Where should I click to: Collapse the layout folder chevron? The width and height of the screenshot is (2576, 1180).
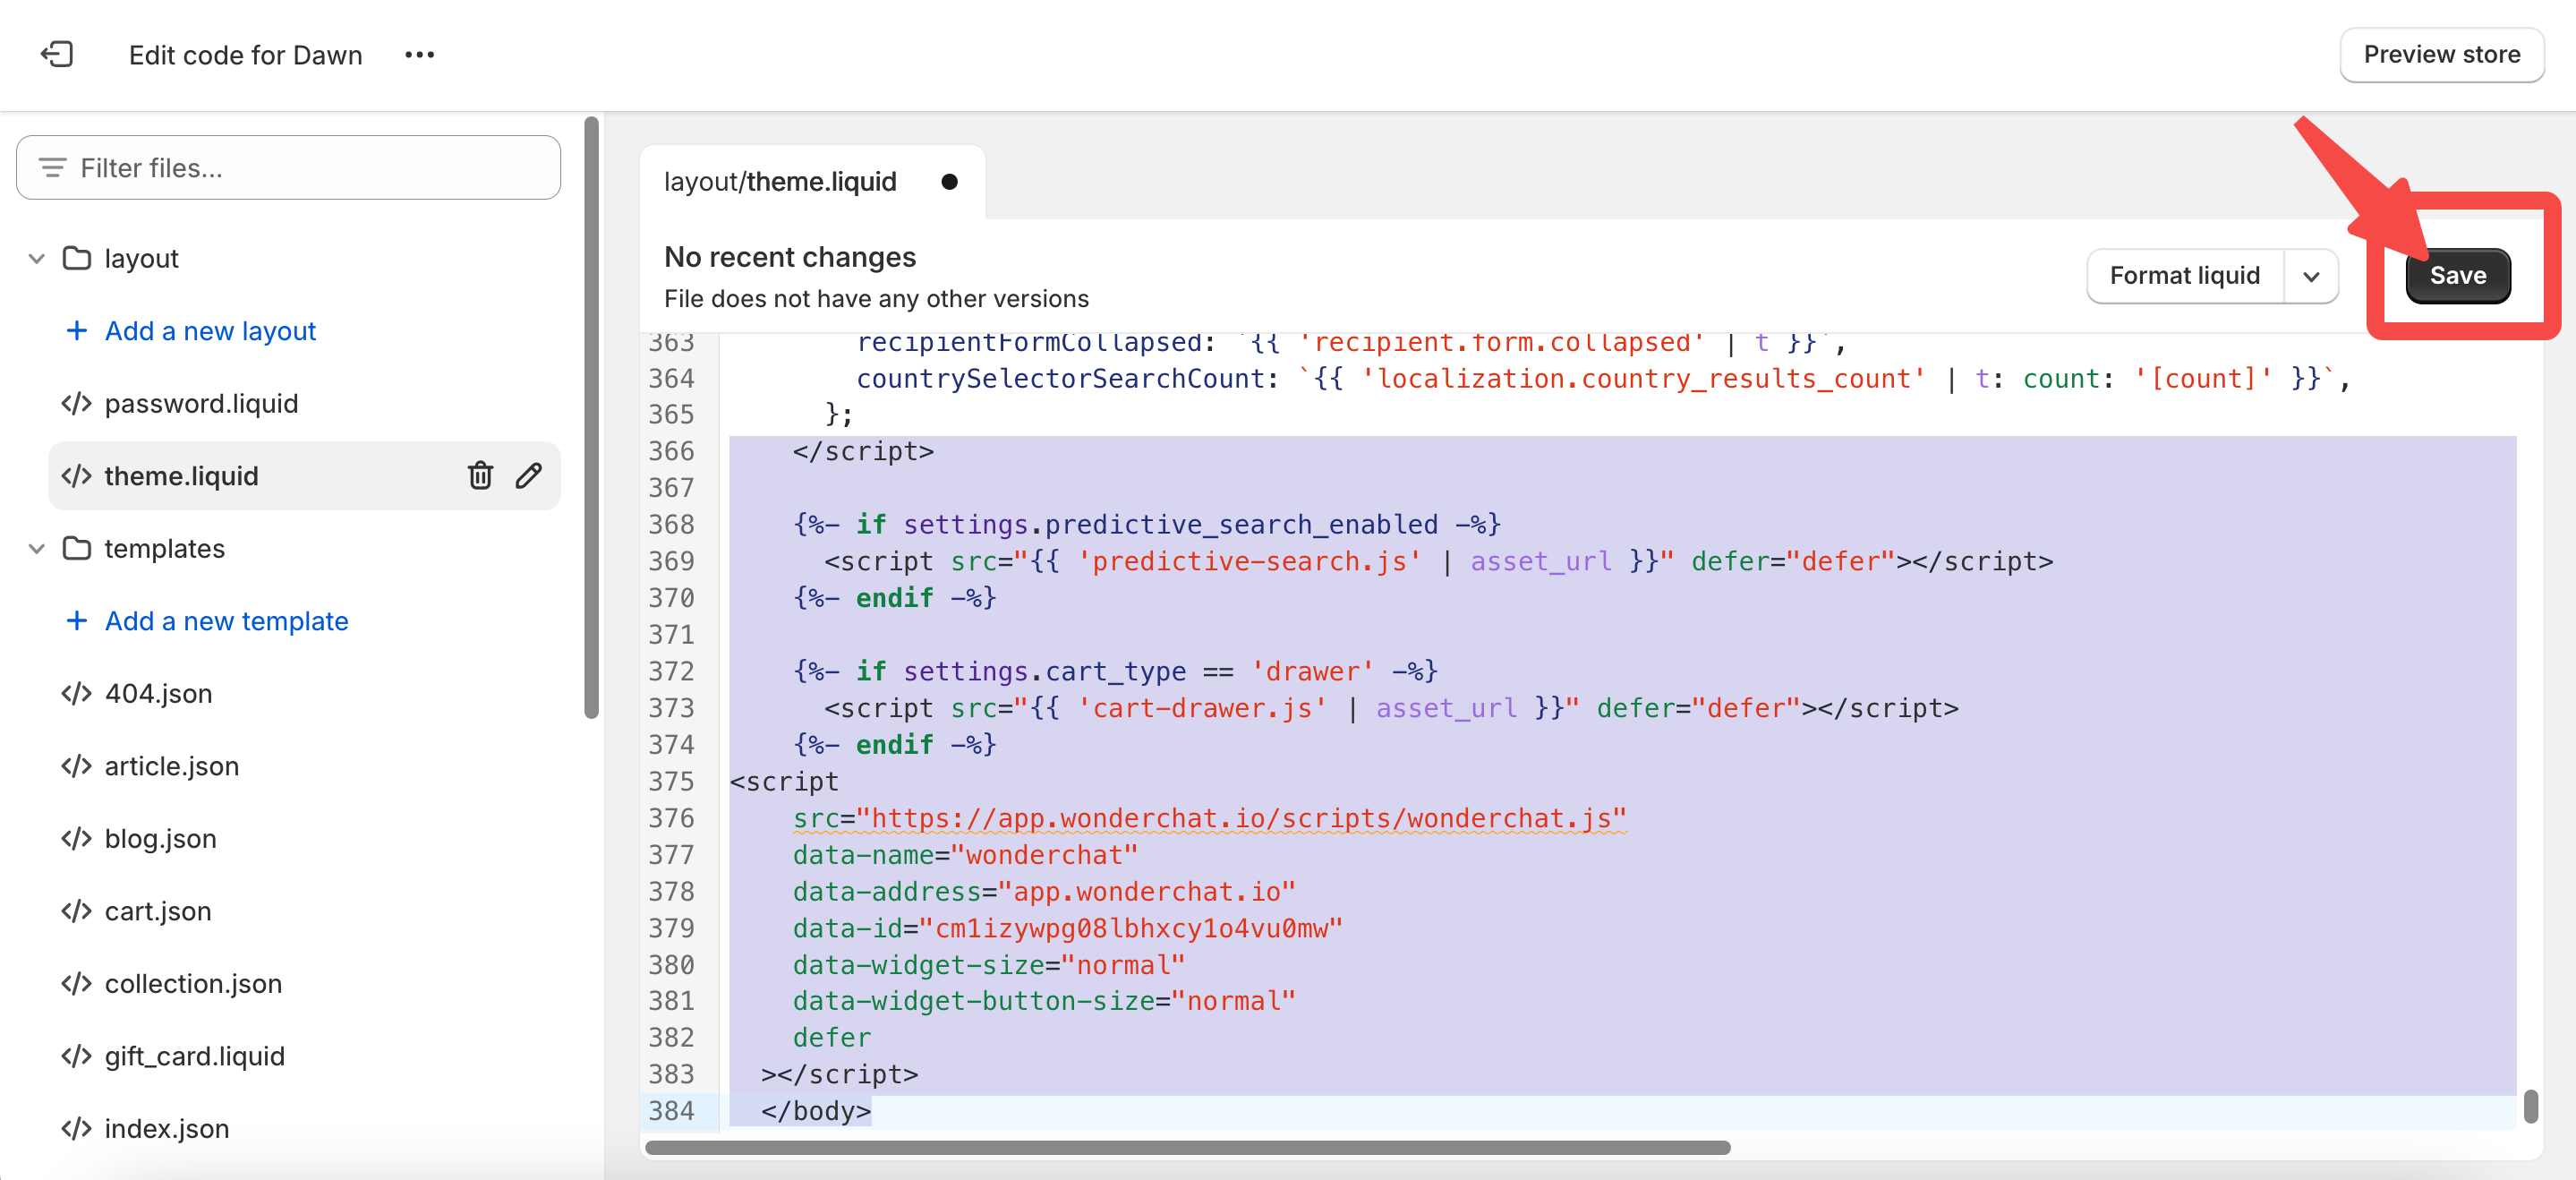37,258
